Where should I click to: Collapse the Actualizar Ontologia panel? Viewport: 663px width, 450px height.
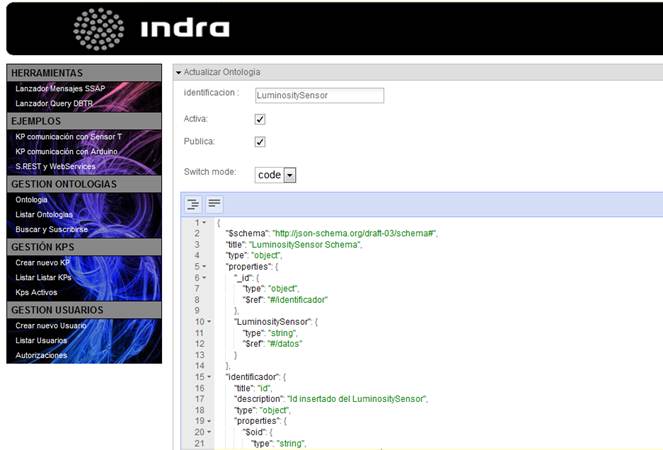pyautogui.click(x=179, y=72)
